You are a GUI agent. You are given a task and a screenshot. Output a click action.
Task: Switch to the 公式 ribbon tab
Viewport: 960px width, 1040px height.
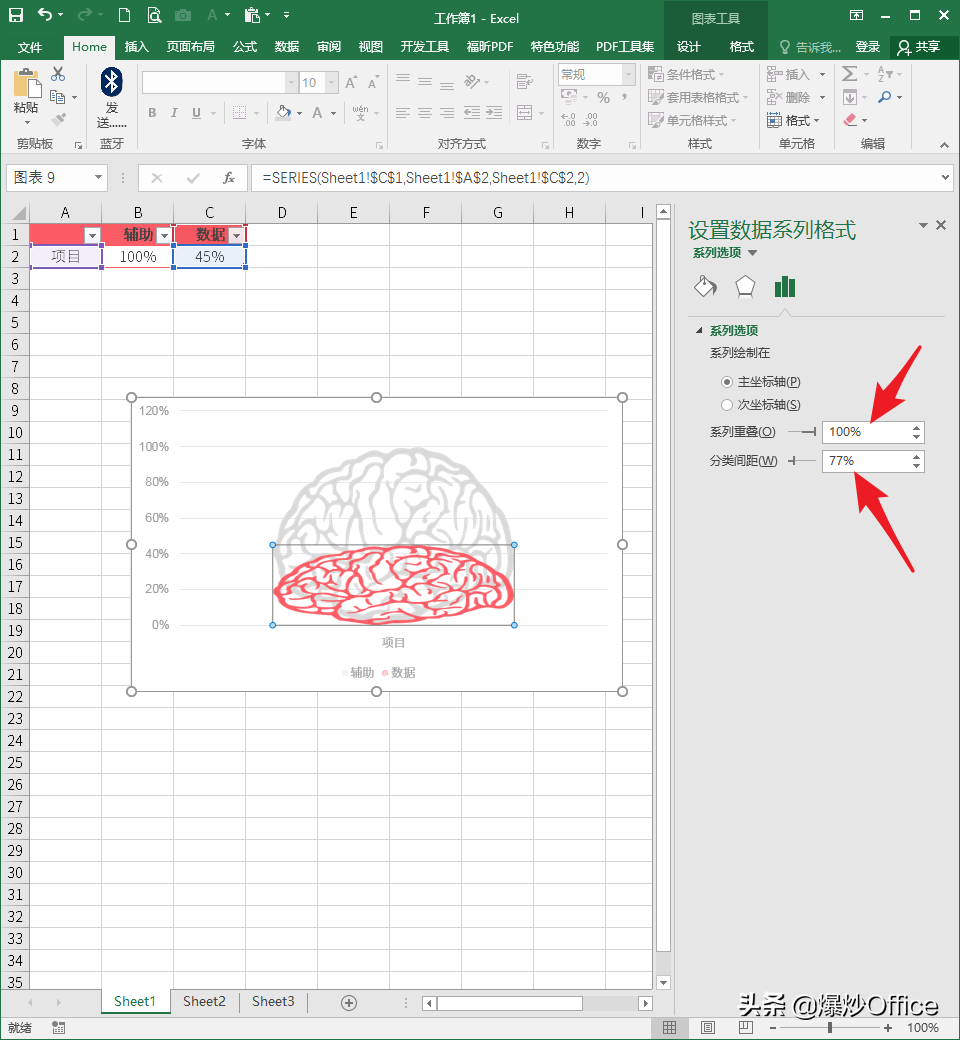coord(245,46)
